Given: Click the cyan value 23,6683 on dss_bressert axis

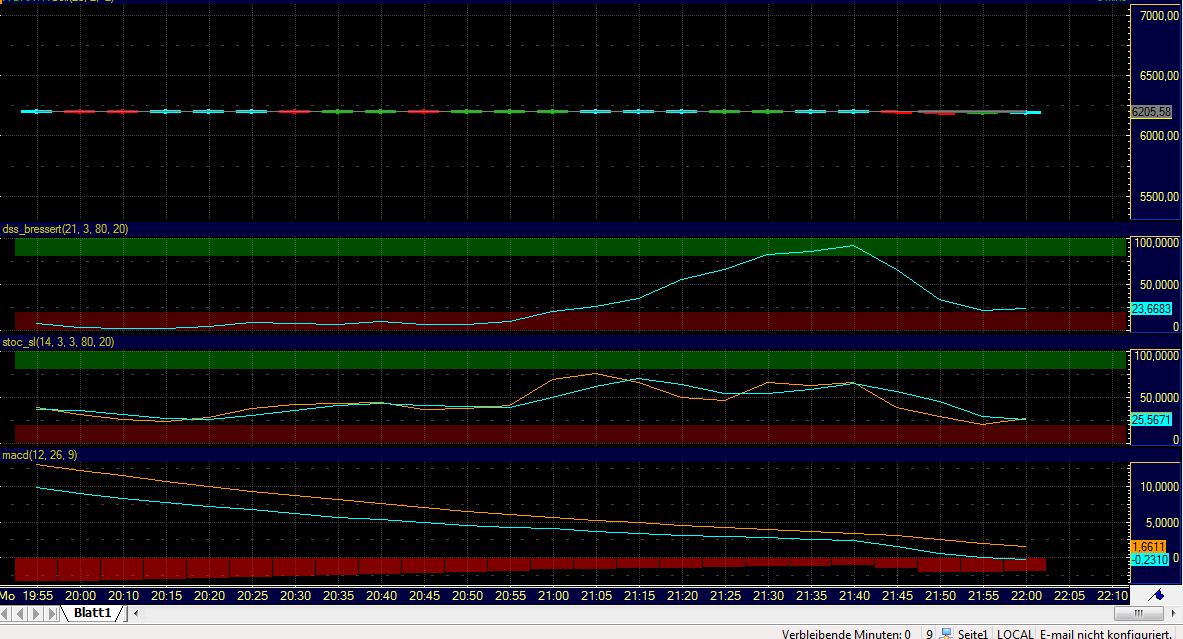Looking at the screenshot, I should [x=1151, y=310].
